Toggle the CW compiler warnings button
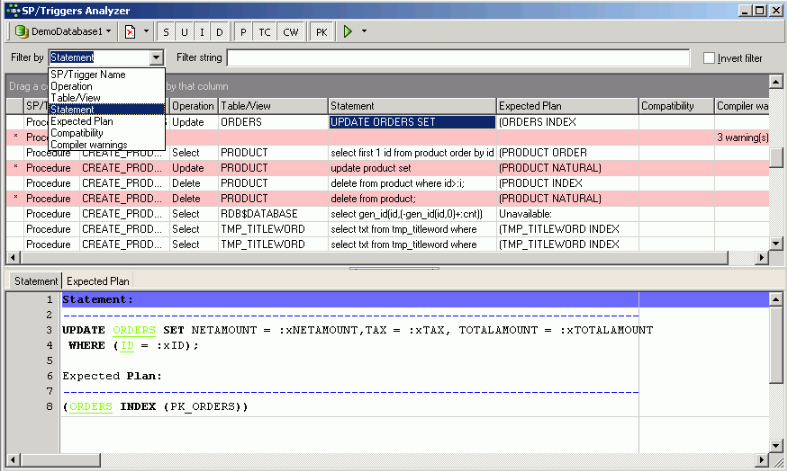Viewport: 787px width, 471px height. click(290, 32)
